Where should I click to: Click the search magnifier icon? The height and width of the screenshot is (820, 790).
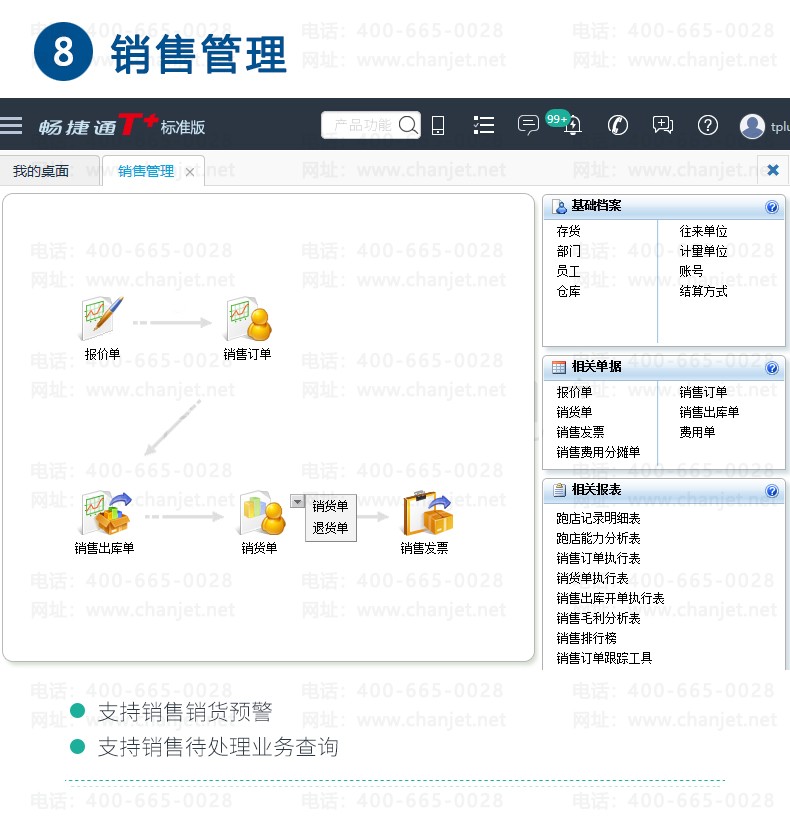point(408,125)
